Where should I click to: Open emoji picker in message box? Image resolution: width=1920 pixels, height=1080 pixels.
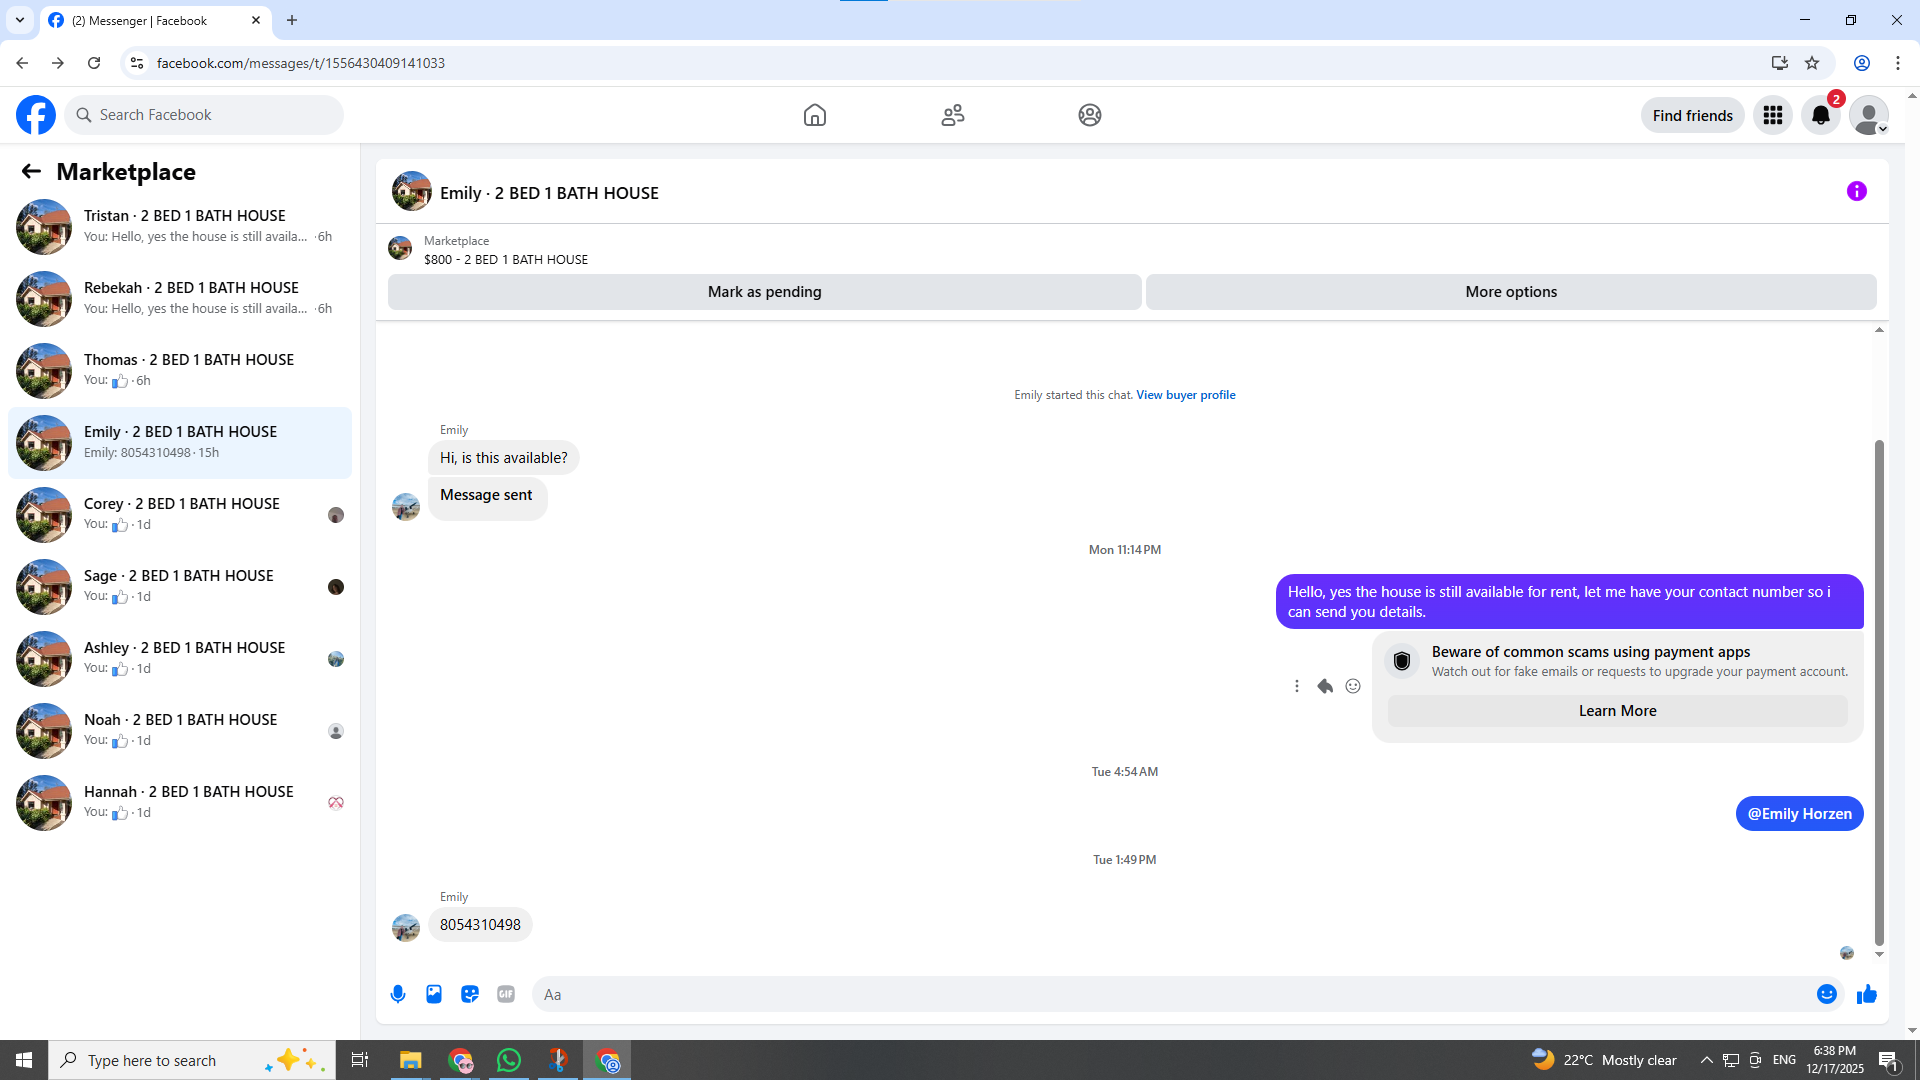pyautogui.click(x=1826, y=994)
